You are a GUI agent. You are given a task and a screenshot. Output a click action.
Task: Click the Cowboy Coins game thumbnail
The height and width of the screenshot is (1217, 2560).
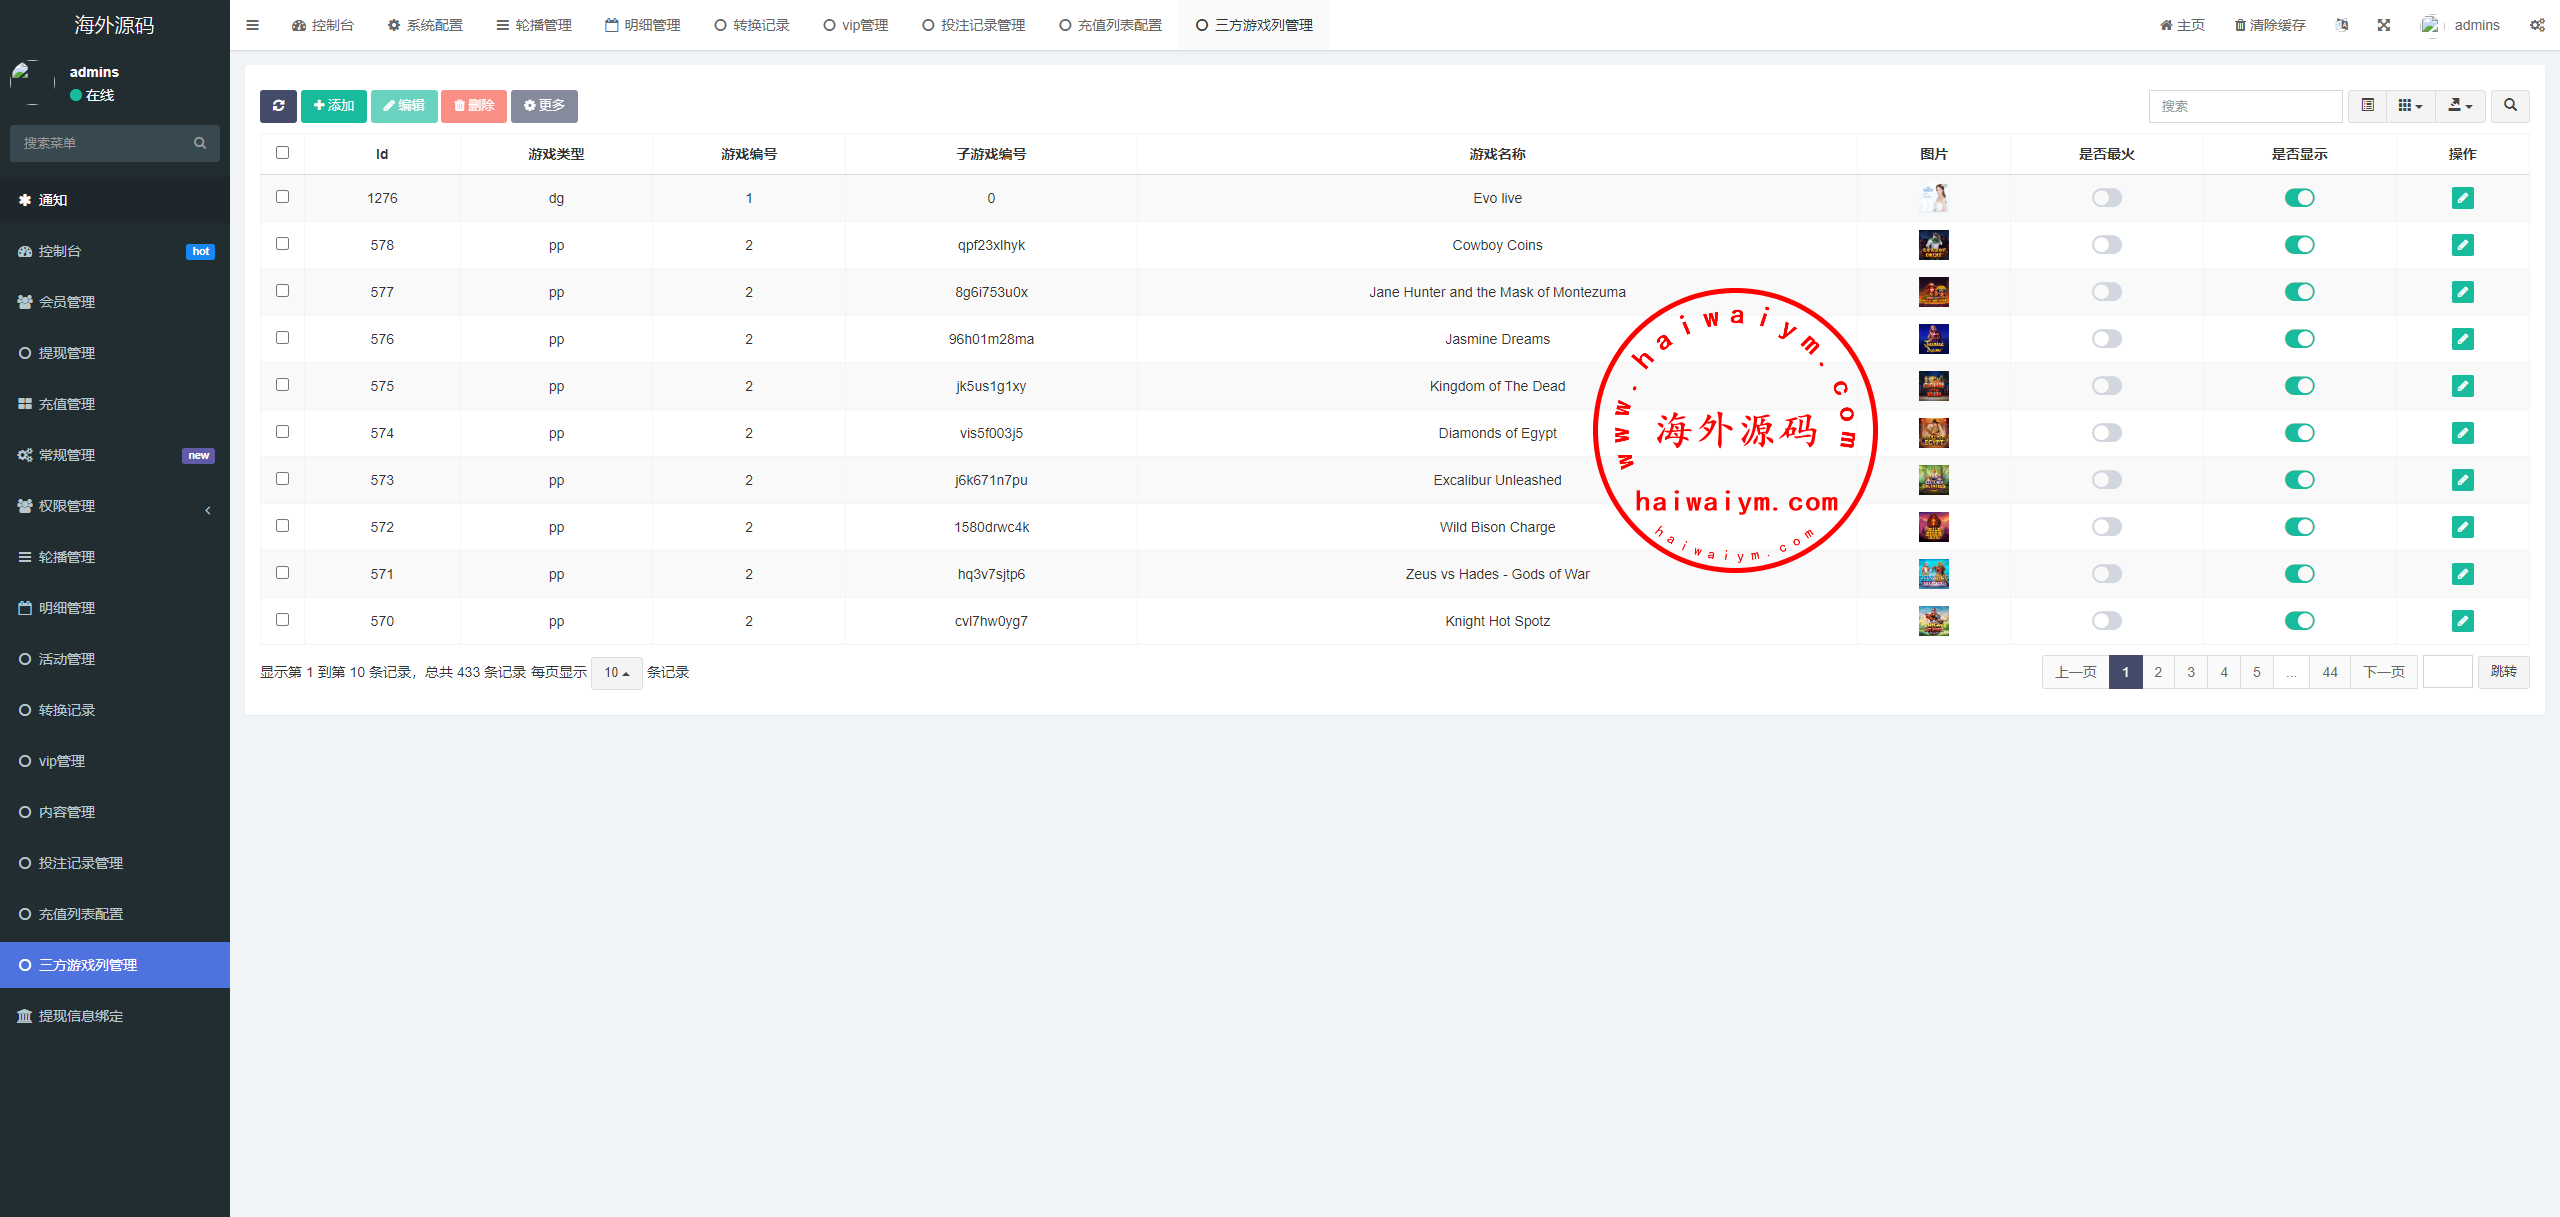[x=1933, y=245]
